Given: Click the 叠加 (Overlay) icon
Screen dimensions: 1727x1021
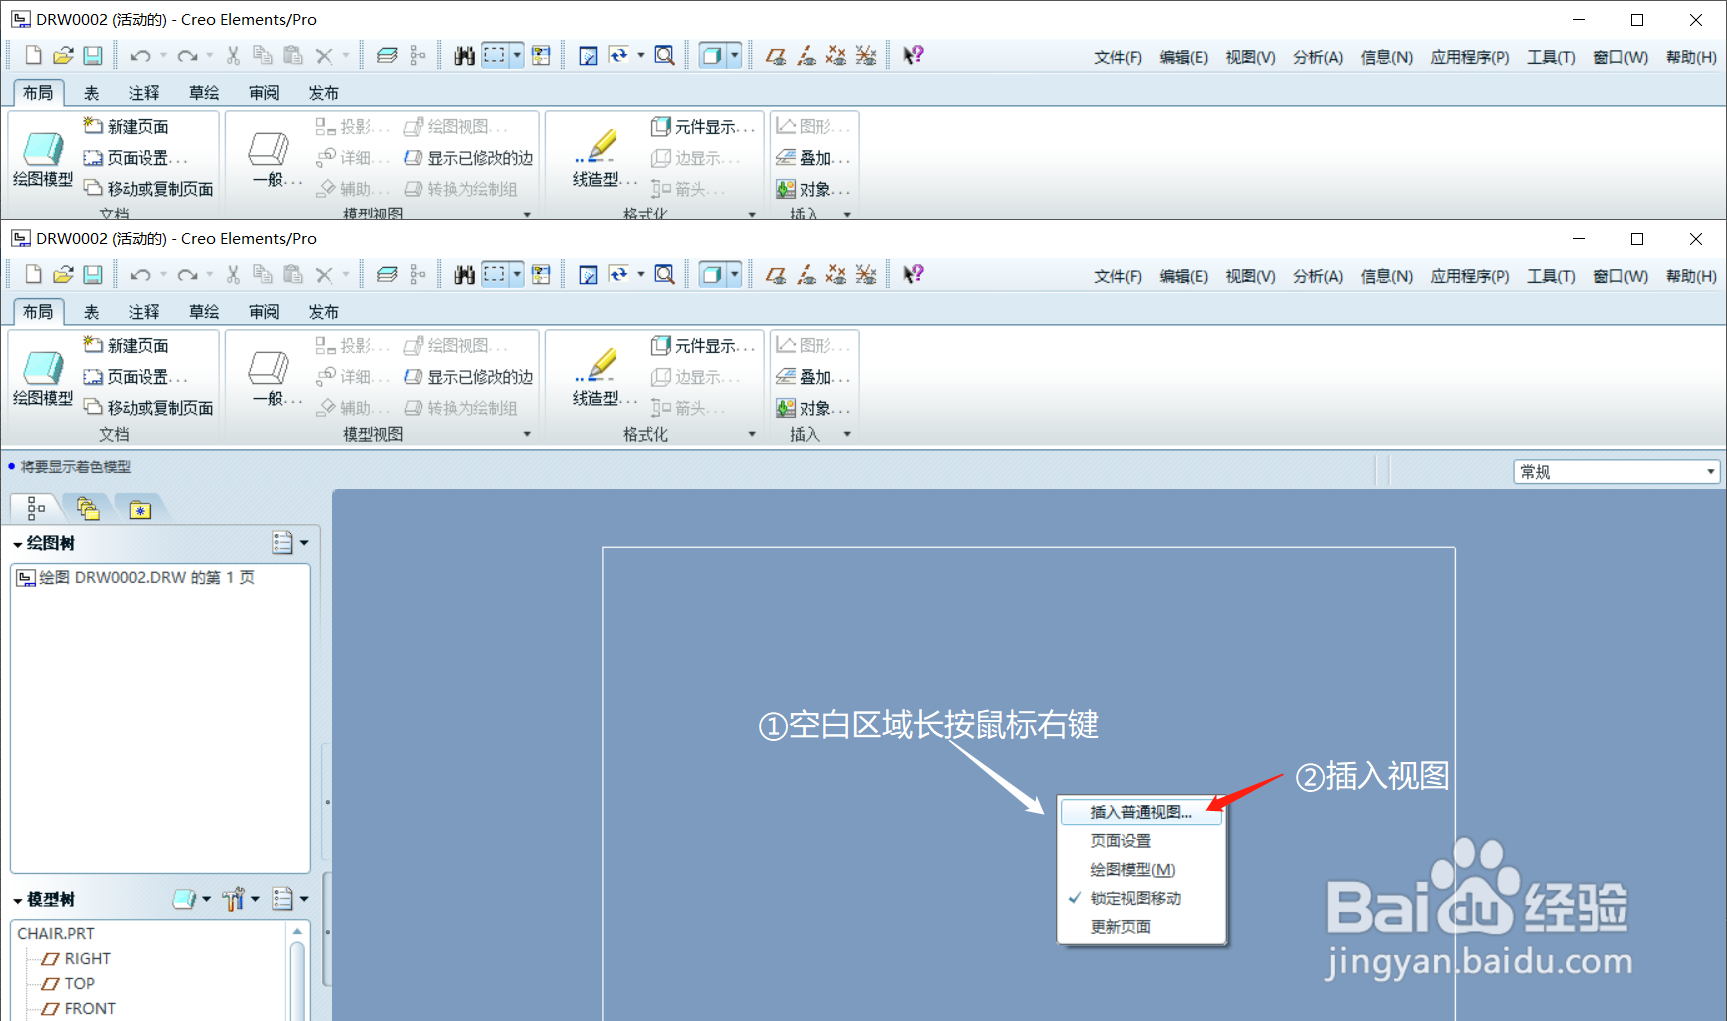Looking at the screenshot, I should (x=813, y=376).
